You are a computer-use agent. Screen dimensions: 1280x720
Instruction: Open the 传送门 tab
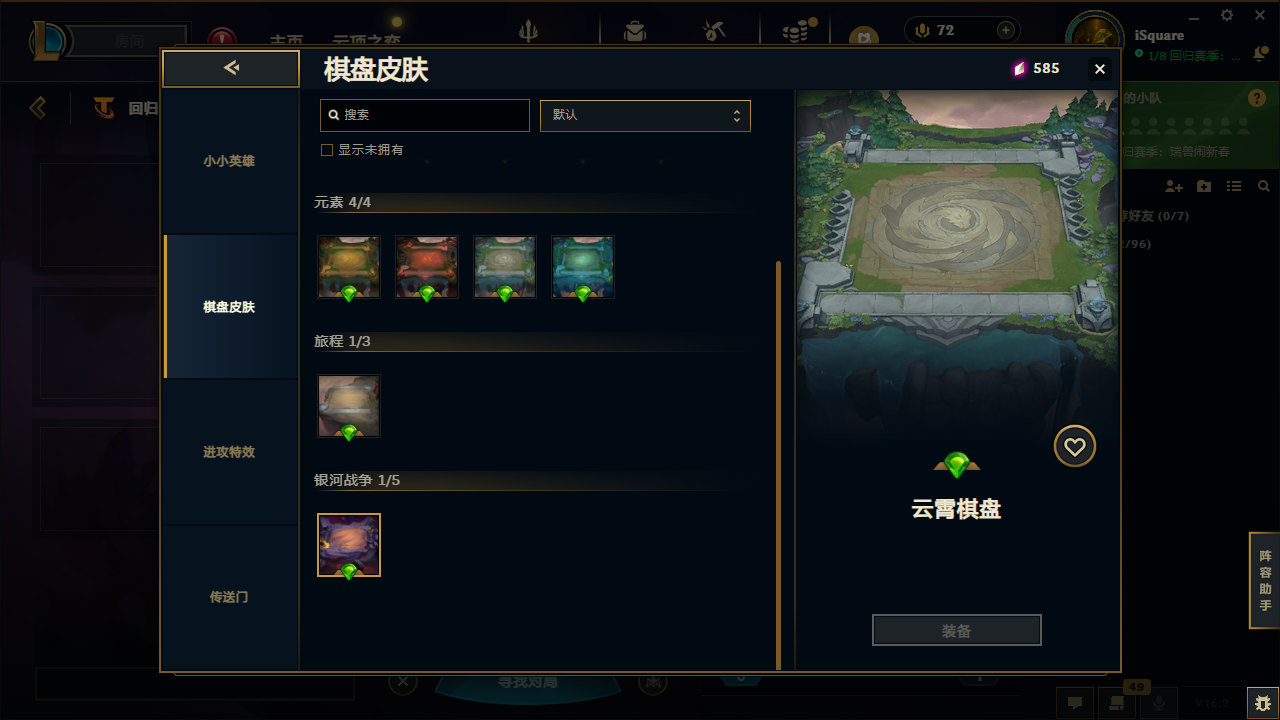(229, 597)
